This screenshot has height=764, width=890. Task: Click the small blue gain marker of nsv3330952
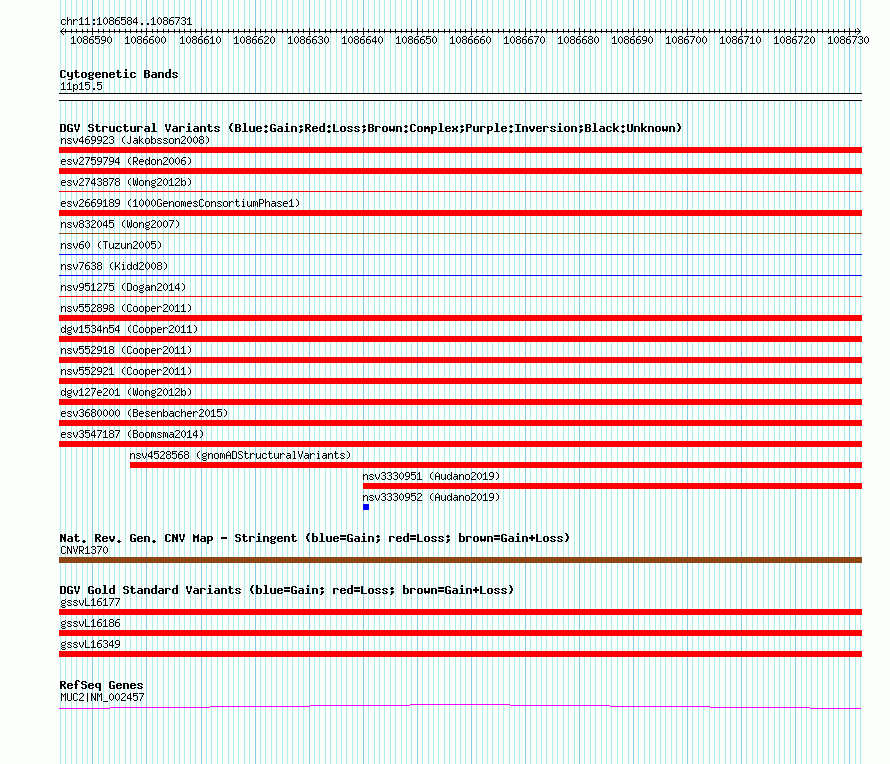coord(366,507)
